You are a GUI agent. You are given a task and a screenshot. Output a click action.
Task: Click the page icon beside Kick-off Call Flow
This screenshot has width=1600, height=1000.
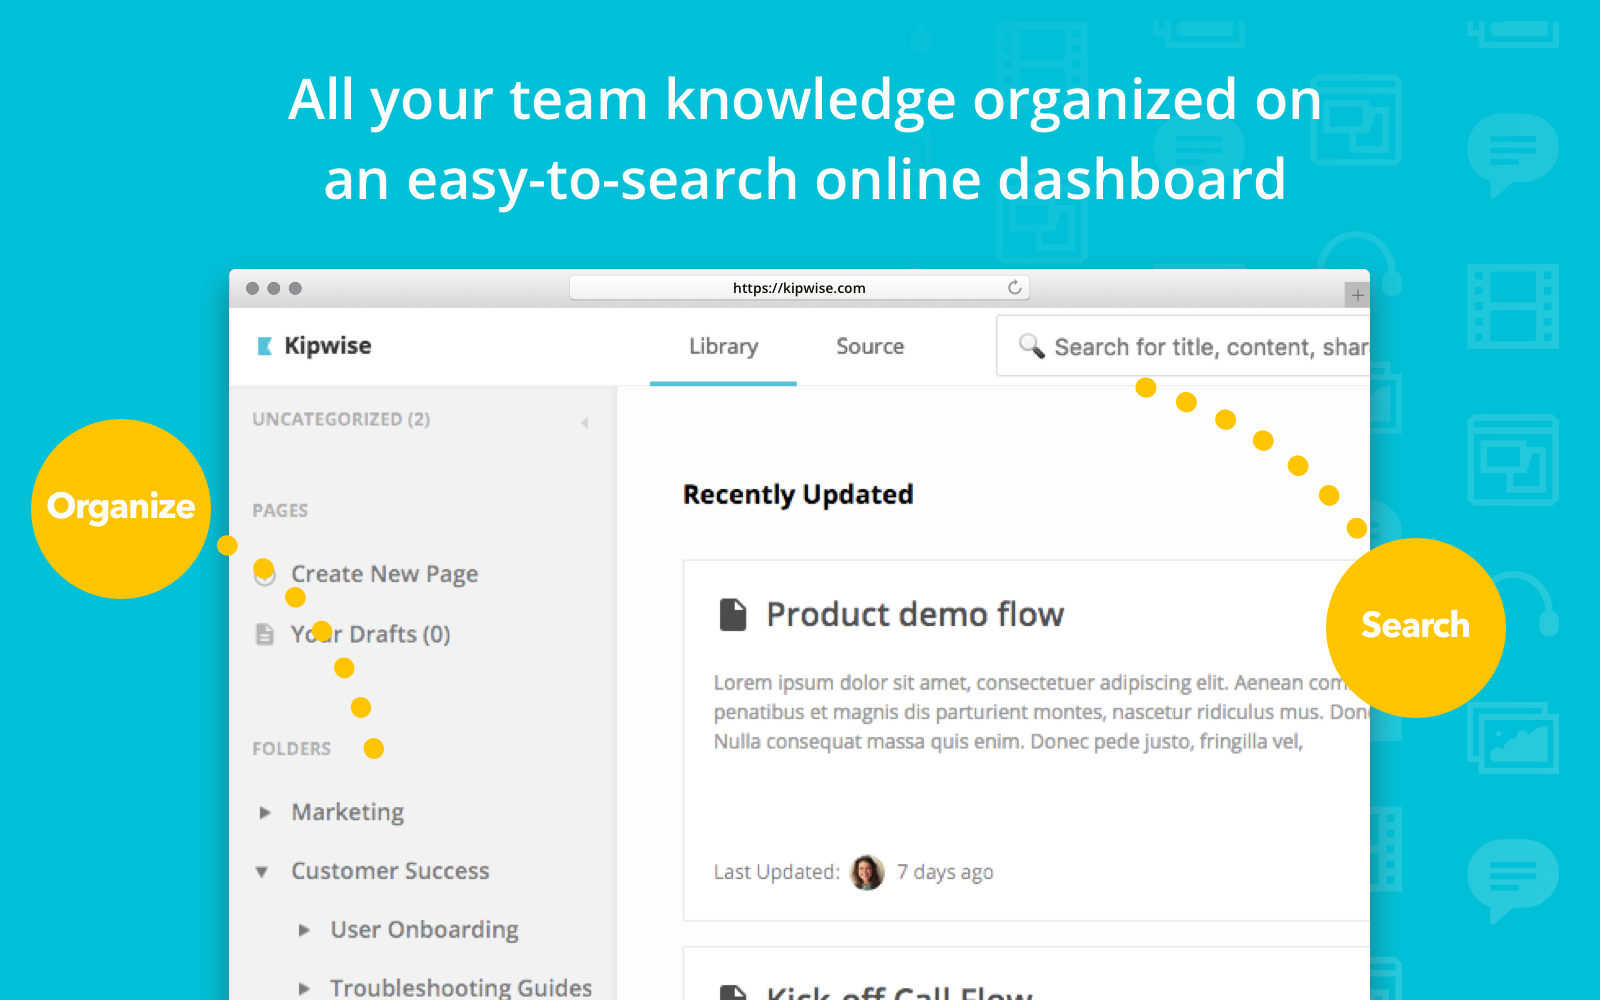(733, 993)
